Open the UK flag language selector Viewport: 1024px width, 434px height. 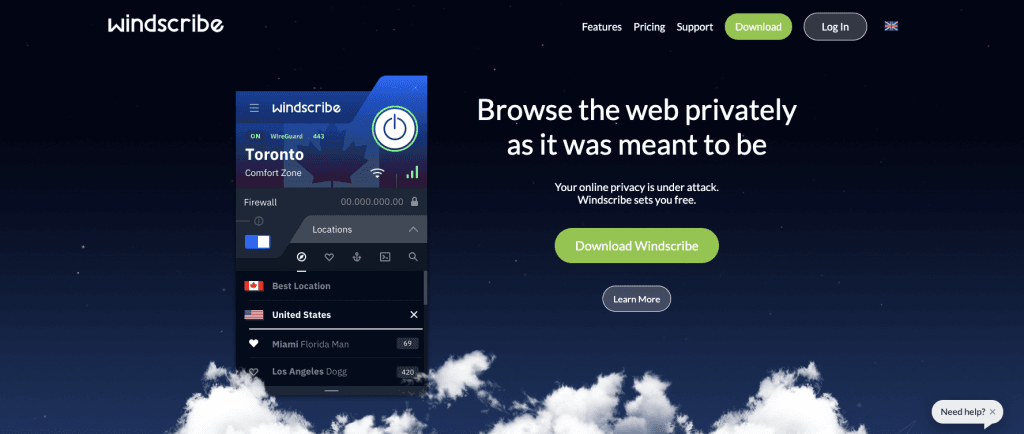point(891,26)
